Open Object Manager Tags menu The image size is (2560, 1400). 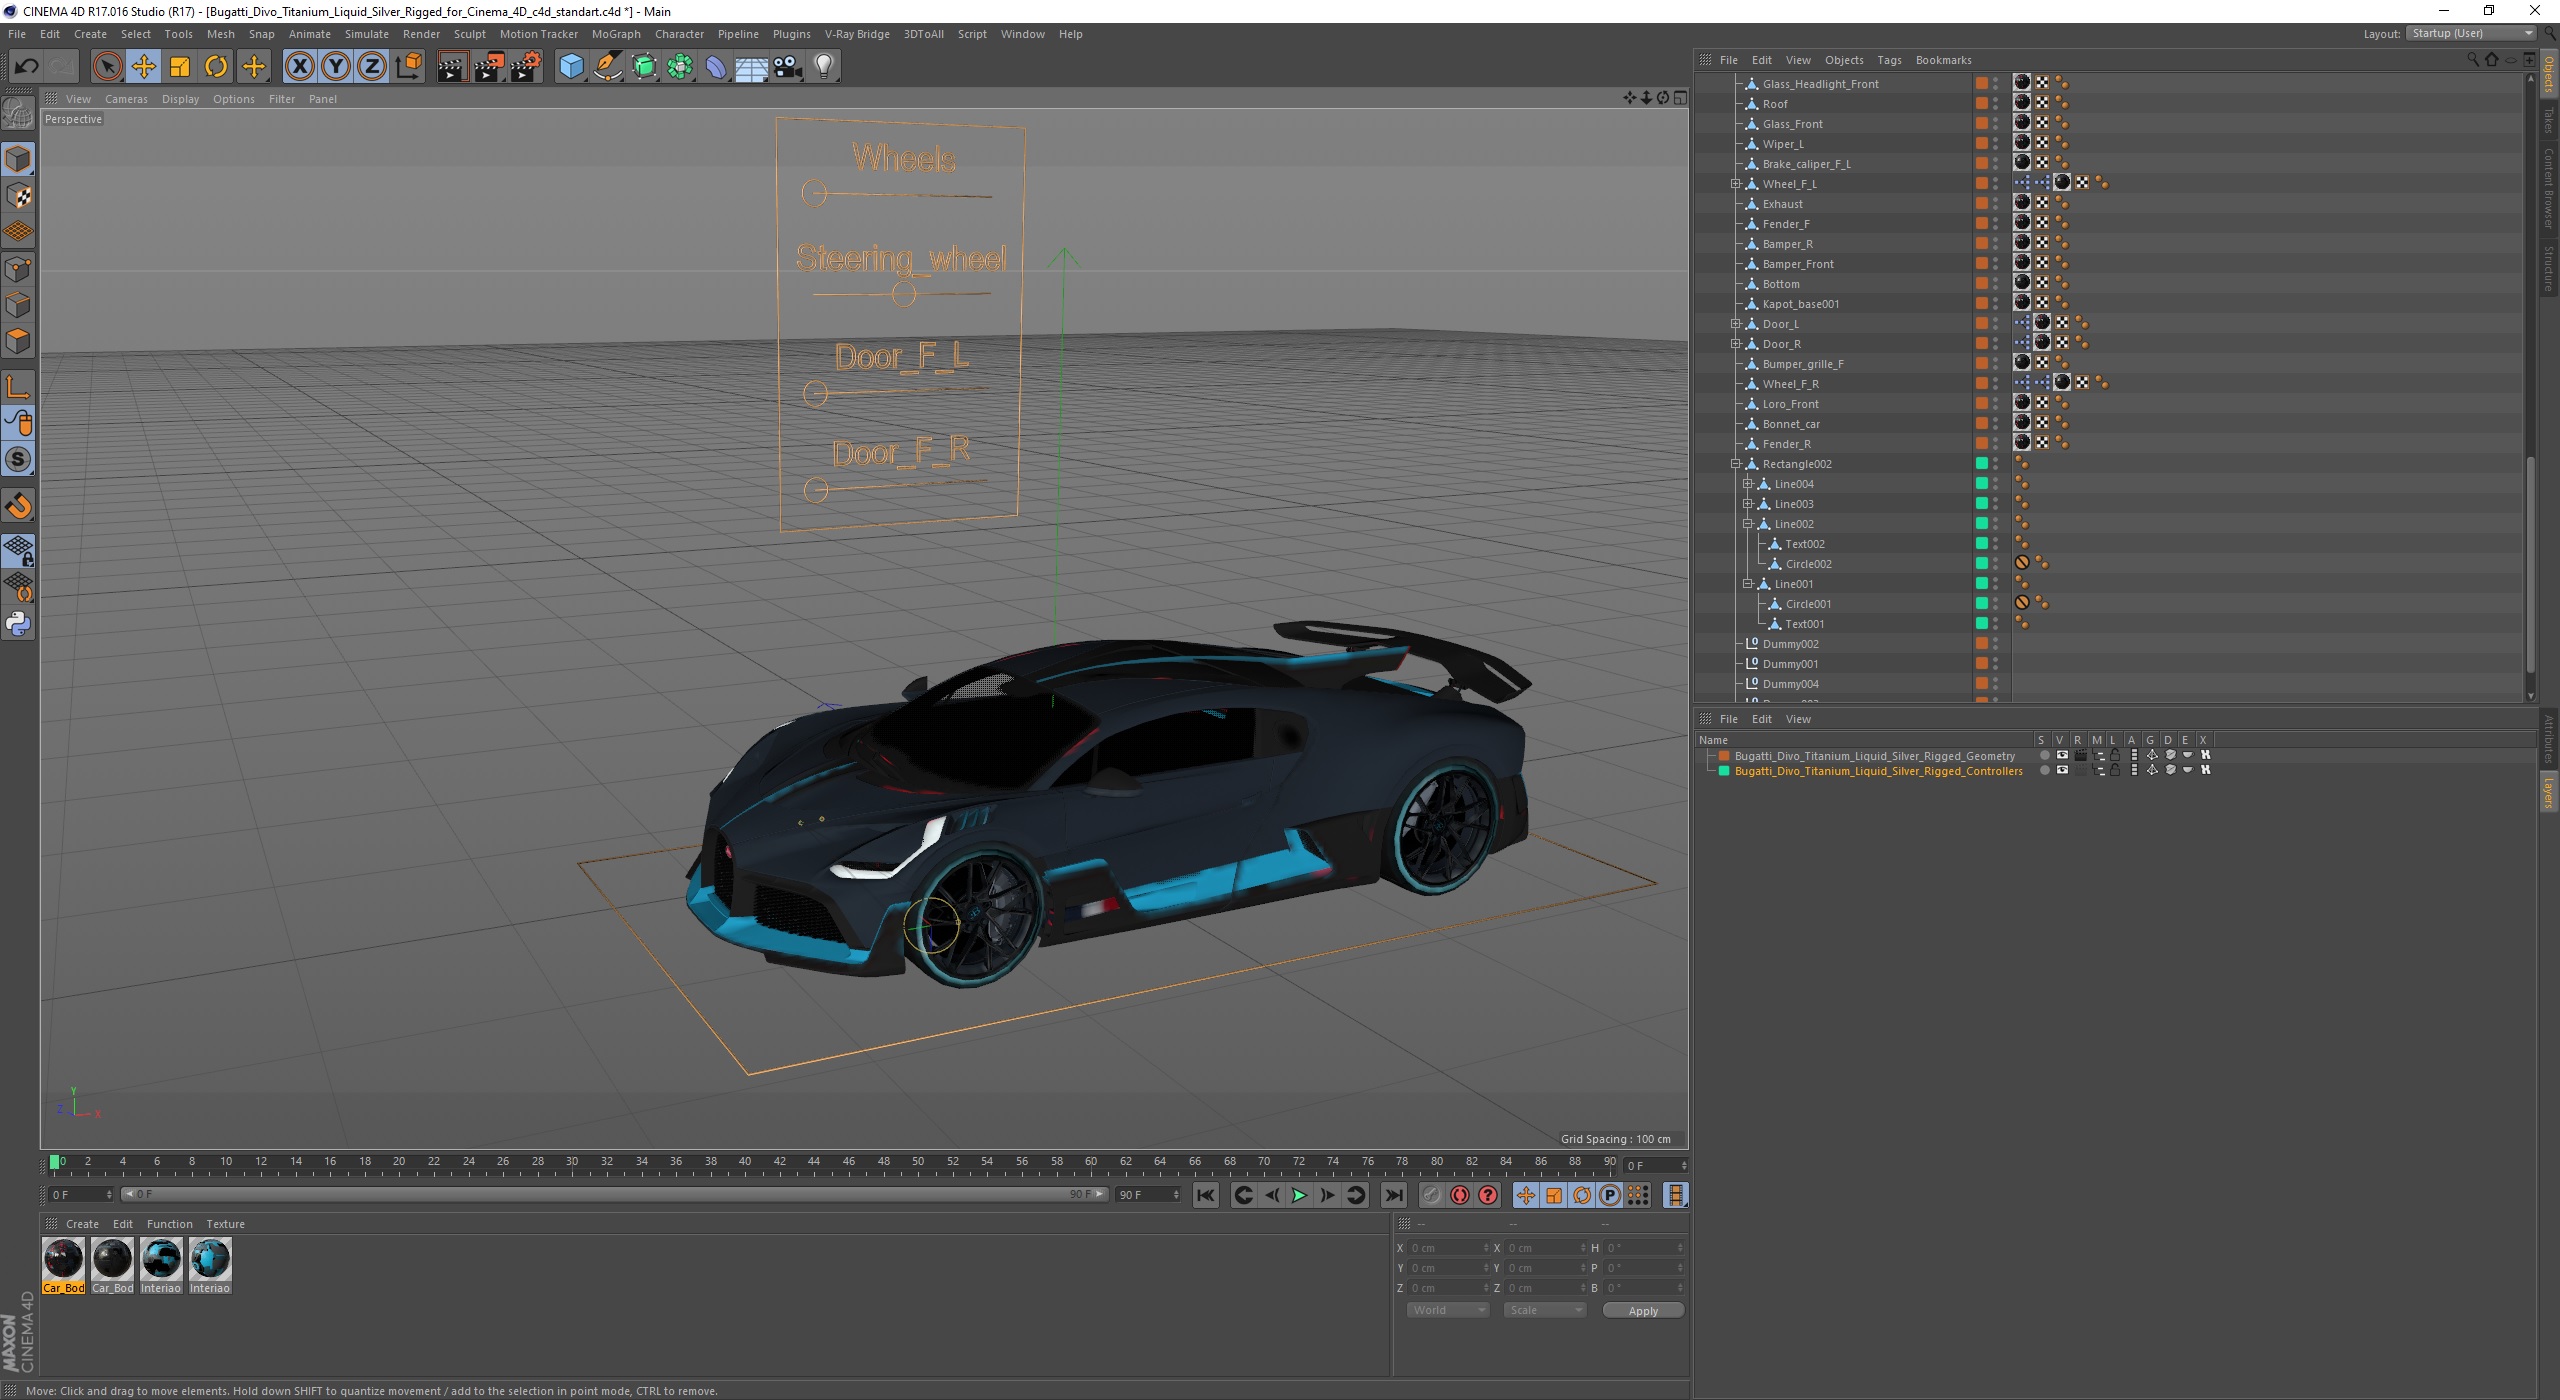1889,60
